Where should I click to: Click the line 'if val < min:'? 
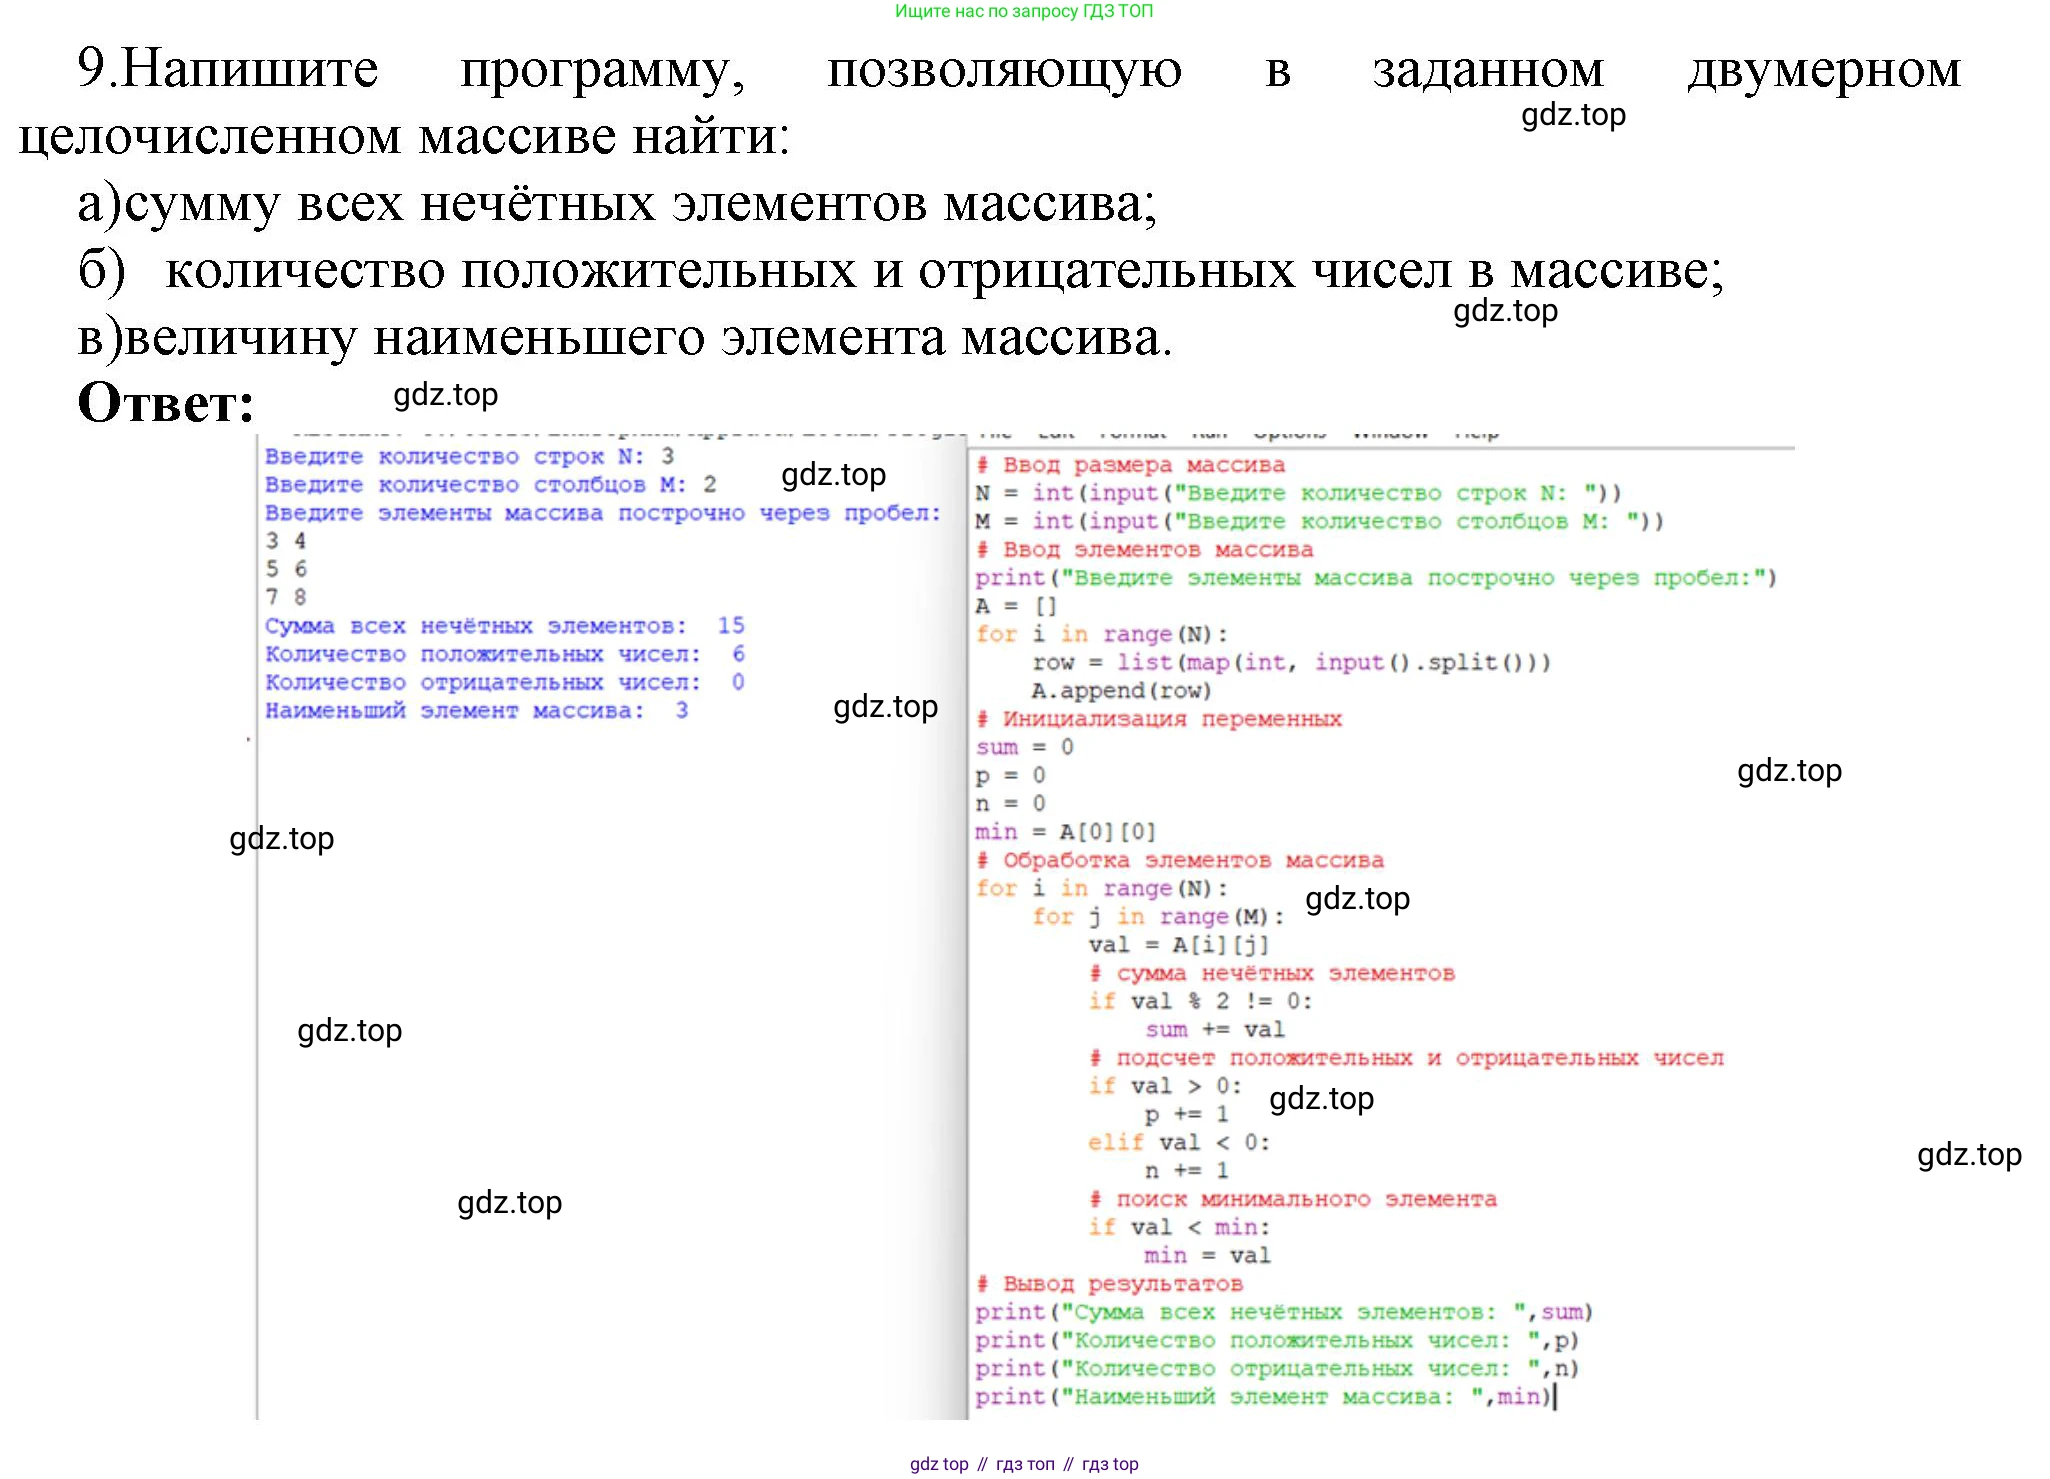(1179, 1227)
